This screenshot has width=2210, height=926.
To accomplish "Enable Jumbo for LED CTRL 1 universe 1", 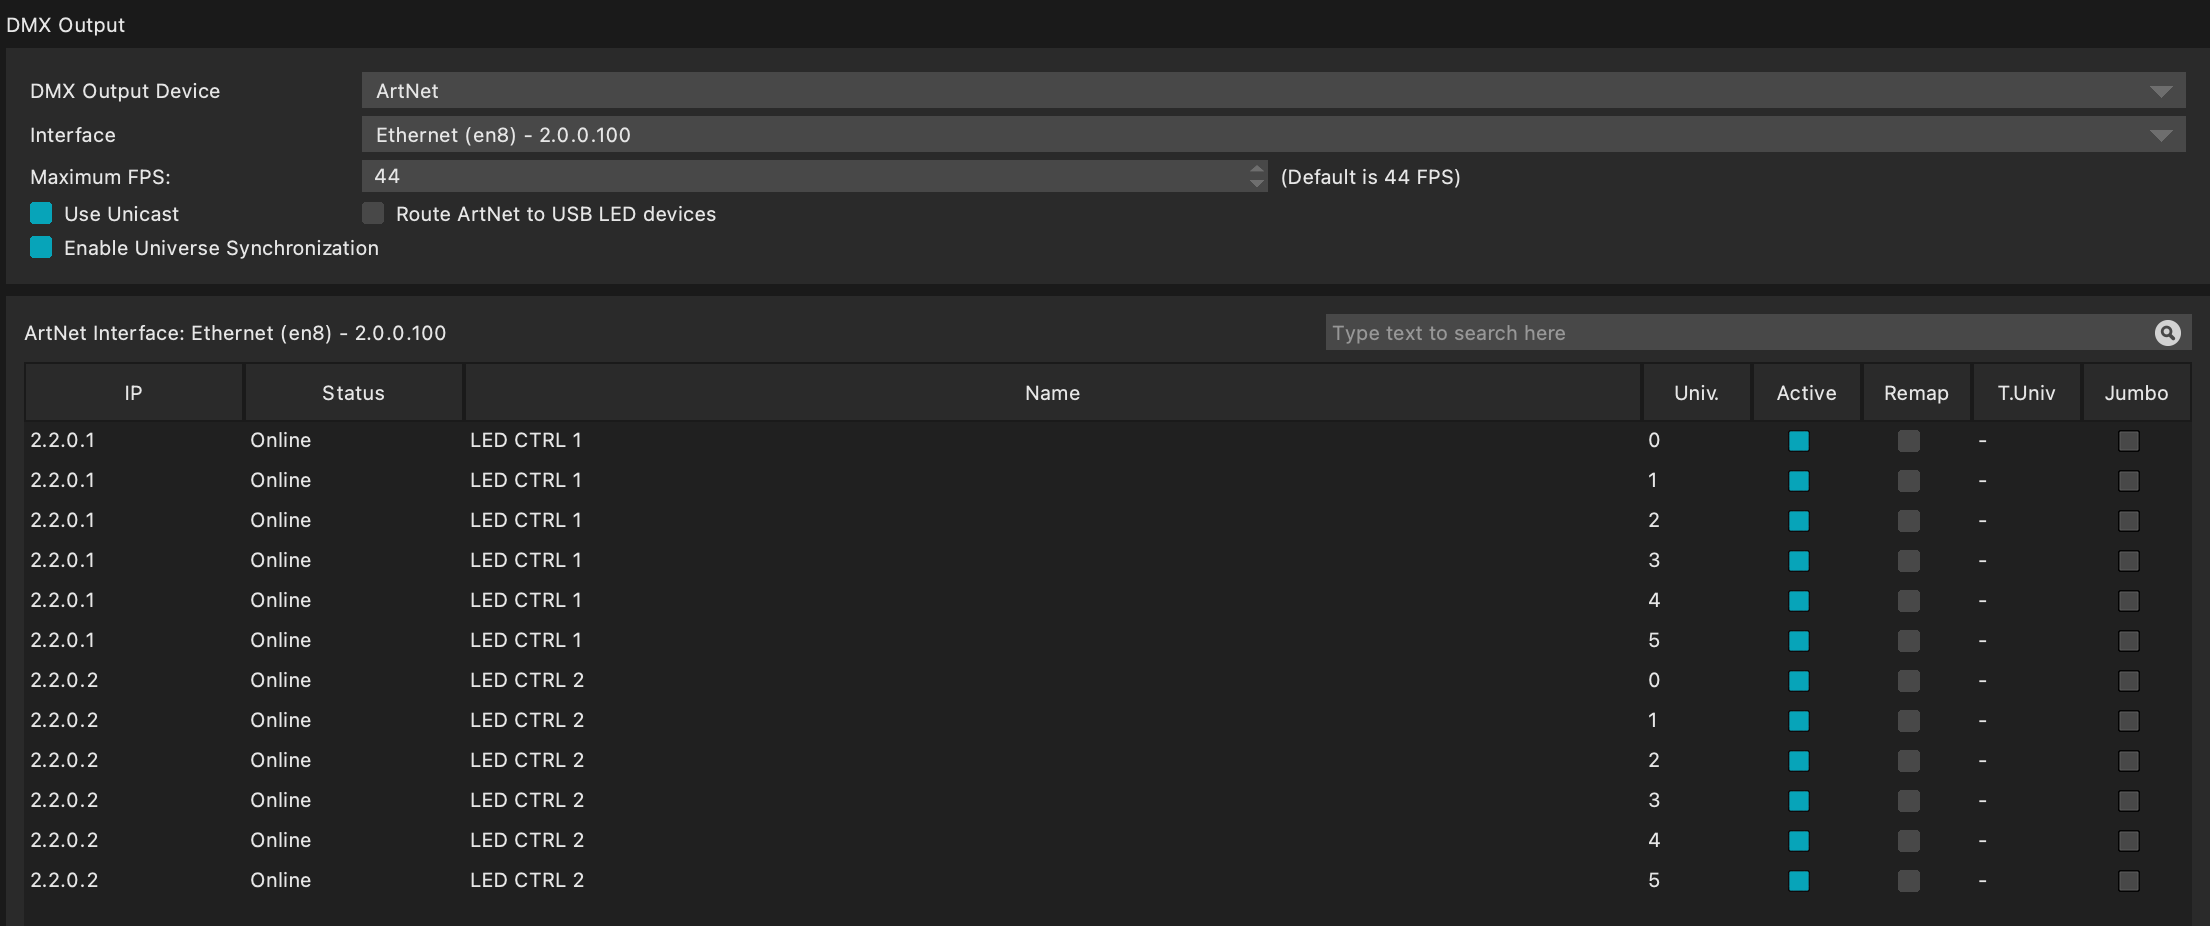I will pos(2129,481).
